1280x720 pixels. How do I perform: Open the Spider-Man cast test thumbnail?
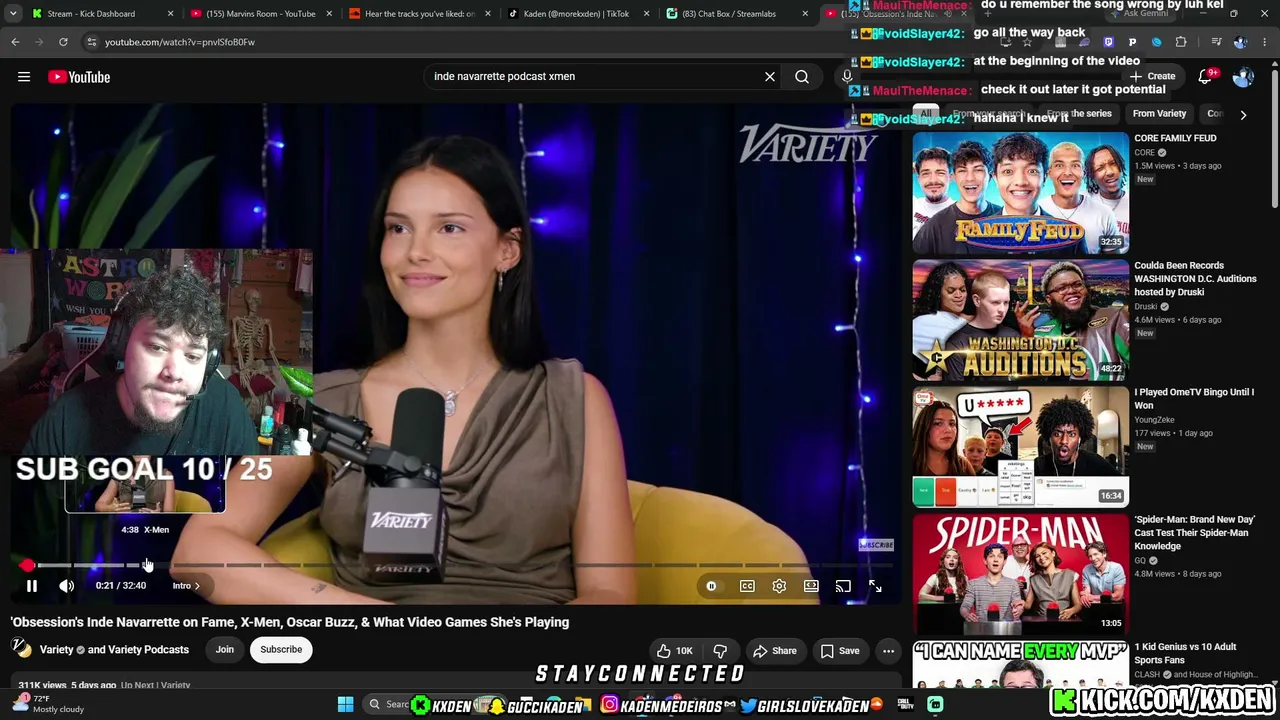1020,574
